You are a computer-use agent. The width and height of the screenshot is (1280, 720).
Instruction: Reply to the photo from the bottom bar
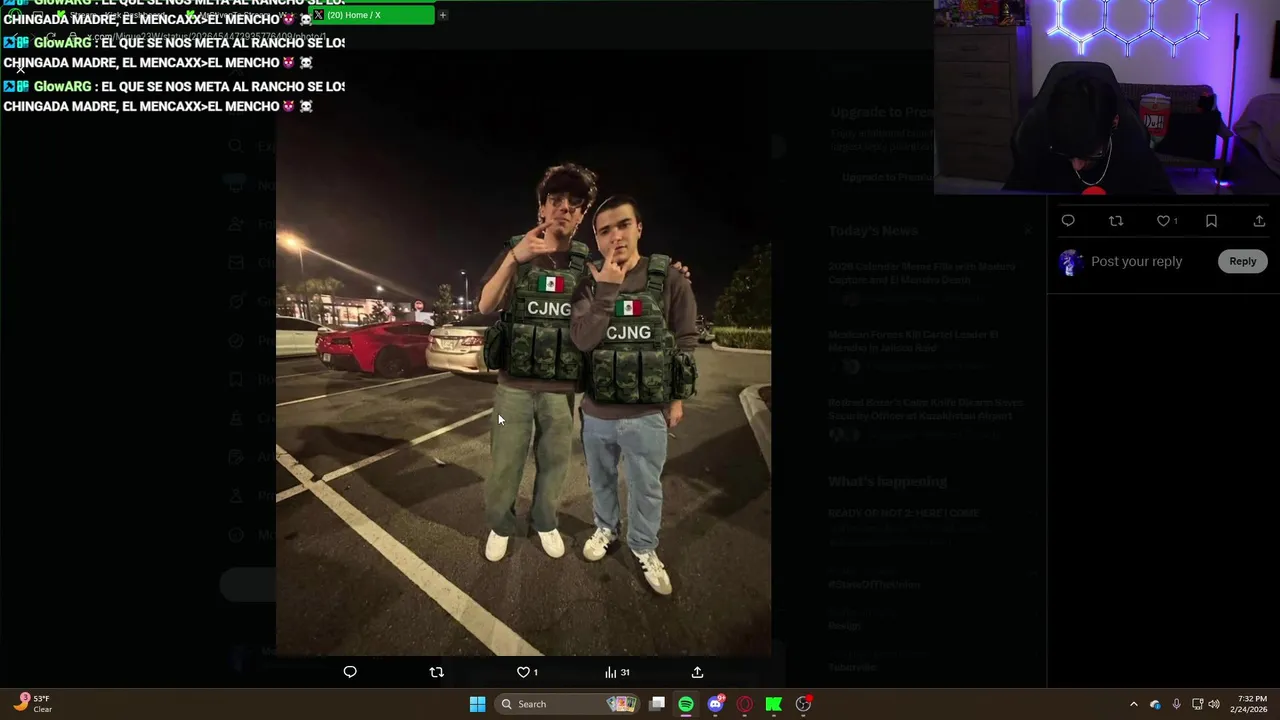[x=350, y=672]
